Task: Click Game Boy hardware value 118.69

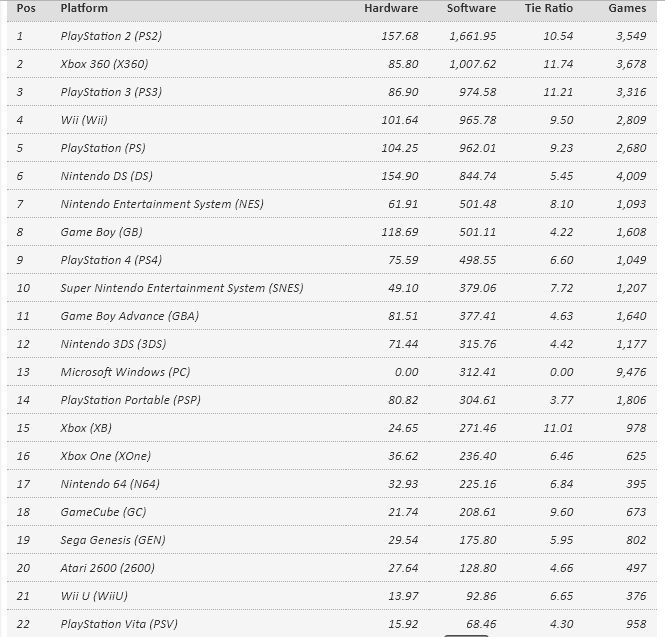Action: (400, 232)
